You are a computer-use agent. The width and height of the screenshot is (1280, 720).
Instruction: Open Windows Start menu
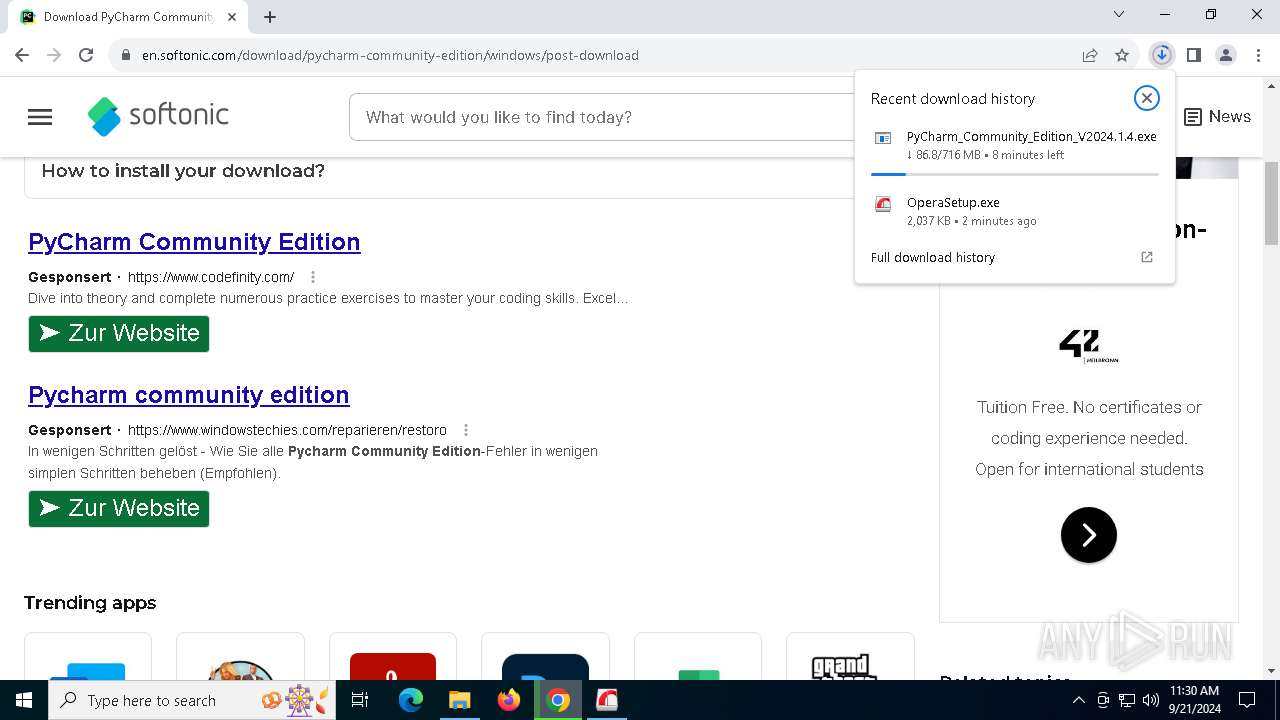(24, 700)
